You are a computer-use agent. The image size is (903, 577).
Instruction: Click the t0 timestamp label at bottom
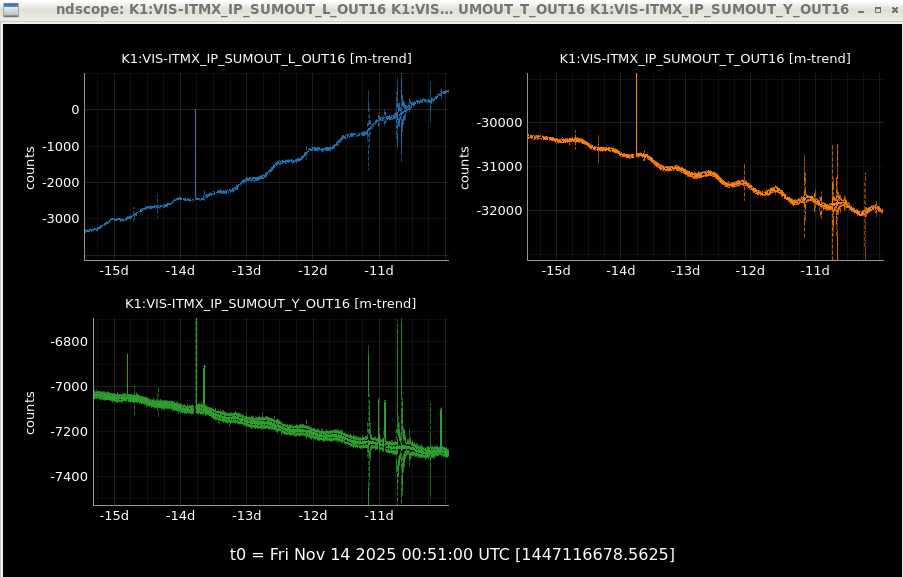(452, 554)
